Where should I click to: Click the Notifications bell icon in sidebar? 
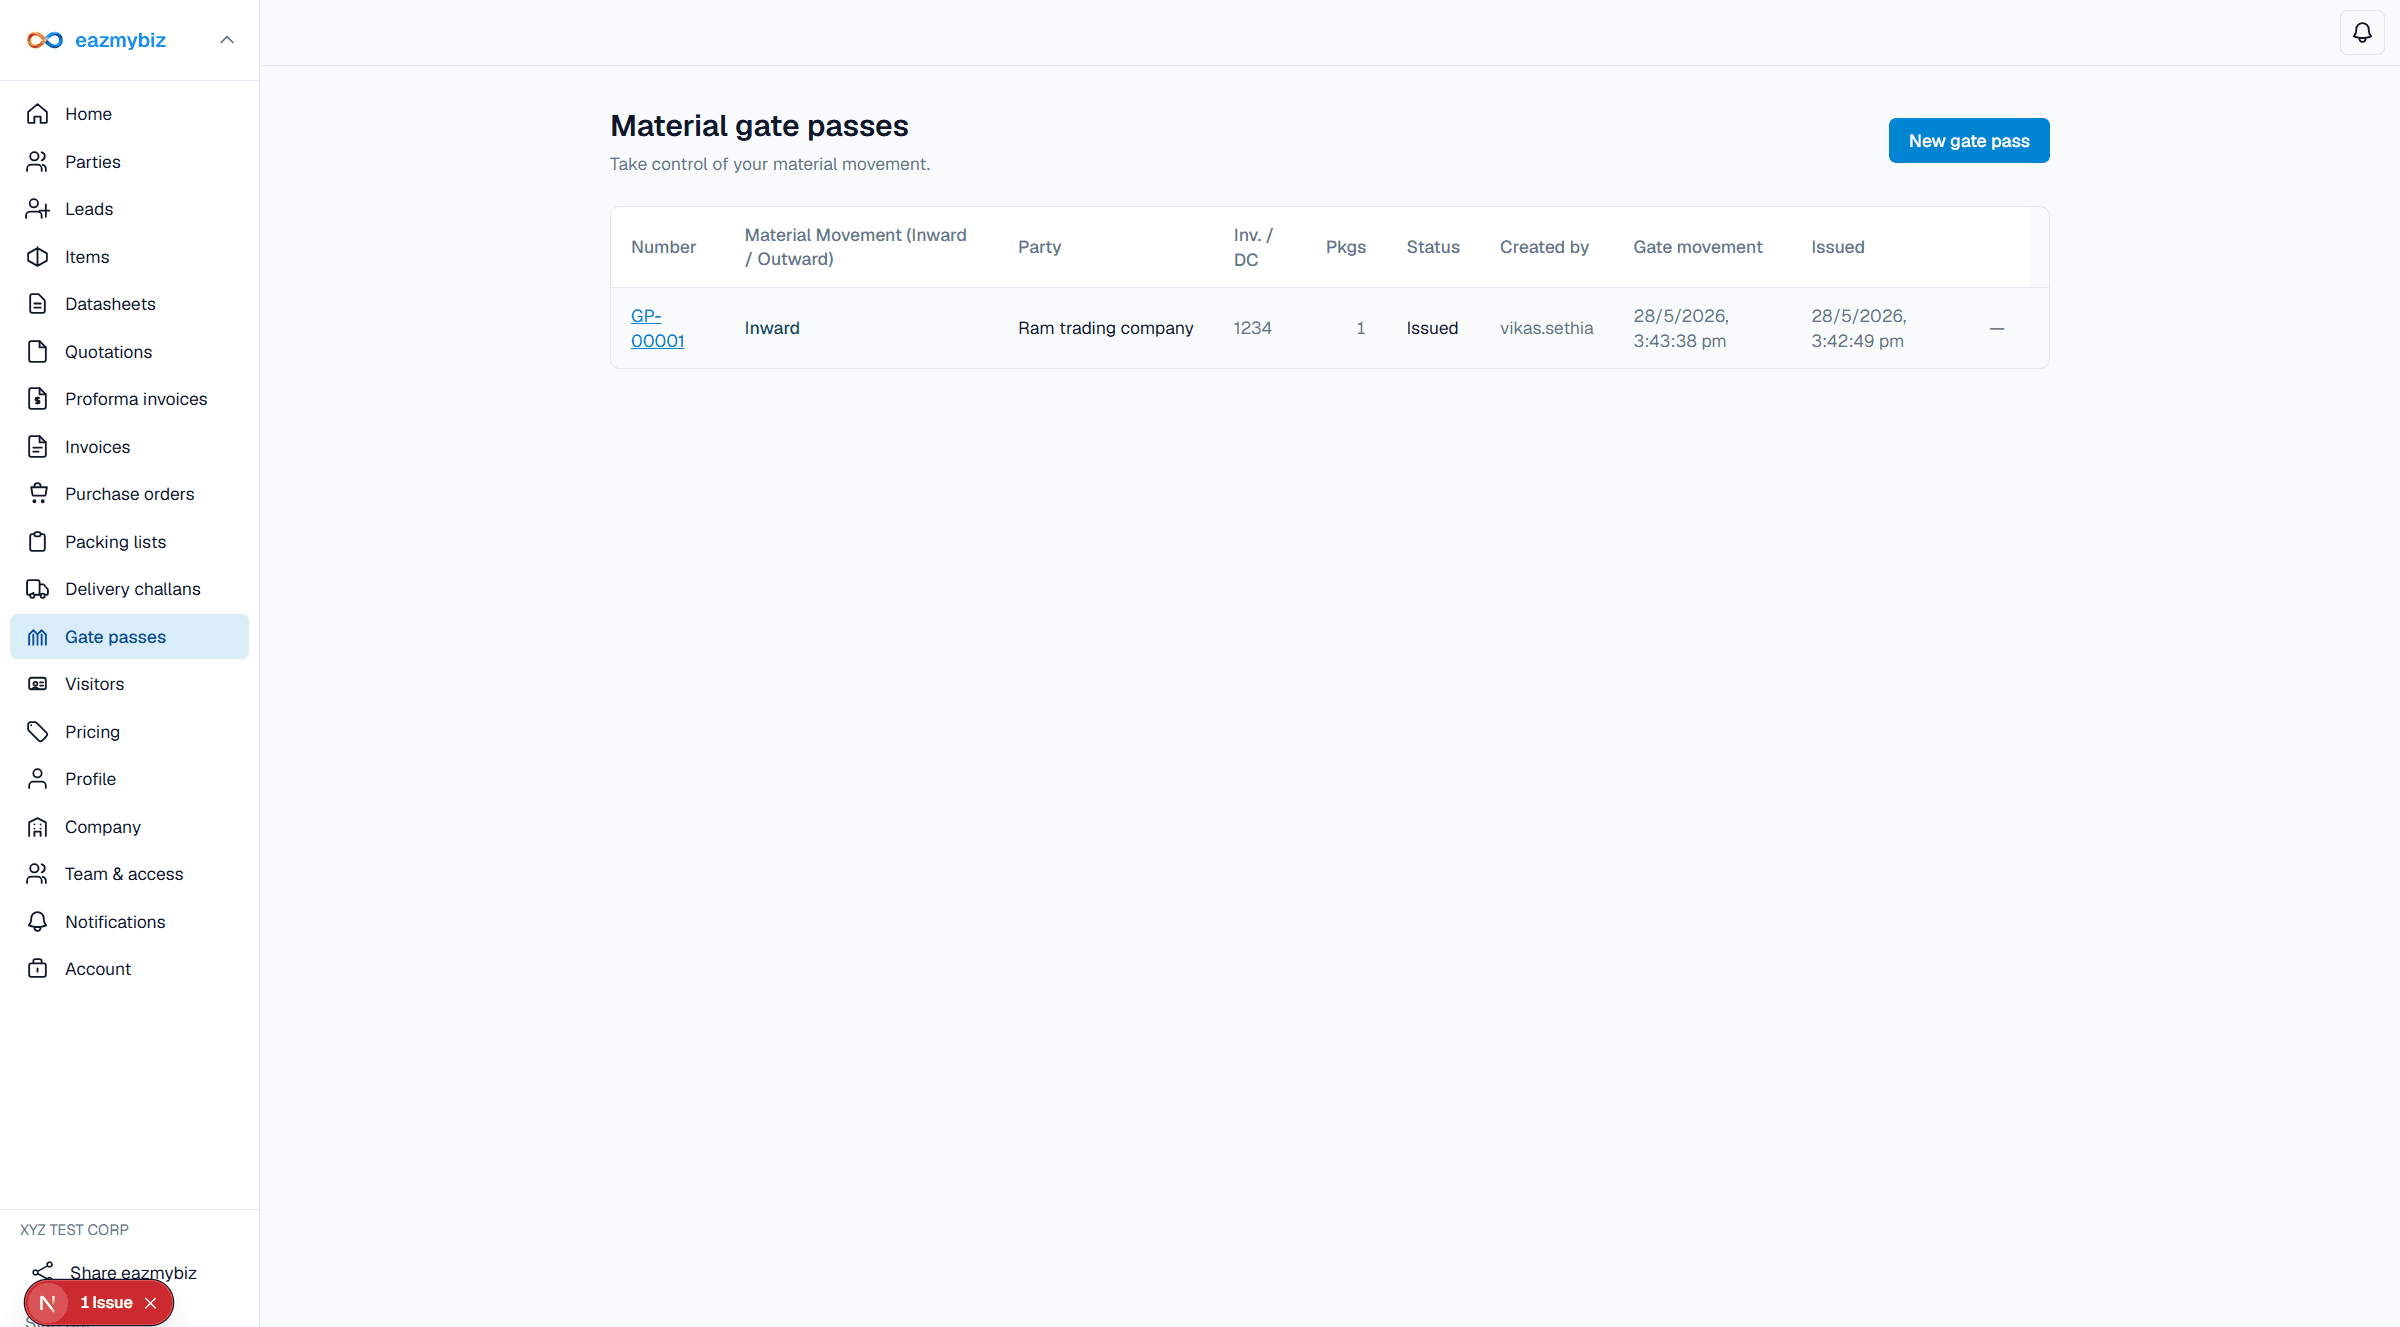tap(38, 922)
